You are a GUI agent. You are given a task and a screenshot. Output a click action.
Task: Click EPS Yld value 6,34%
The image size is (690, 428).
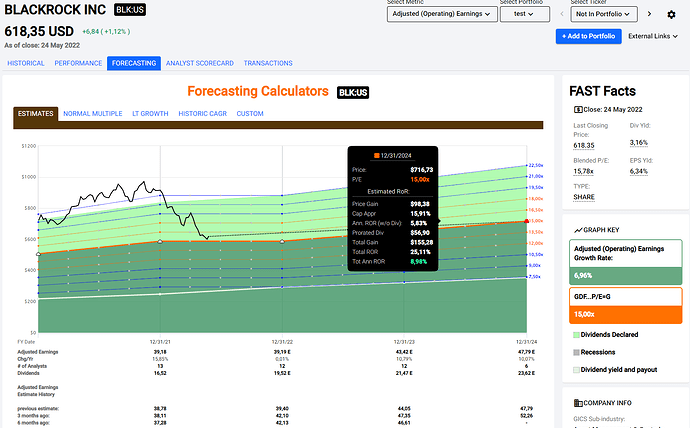tap(639, 172)
